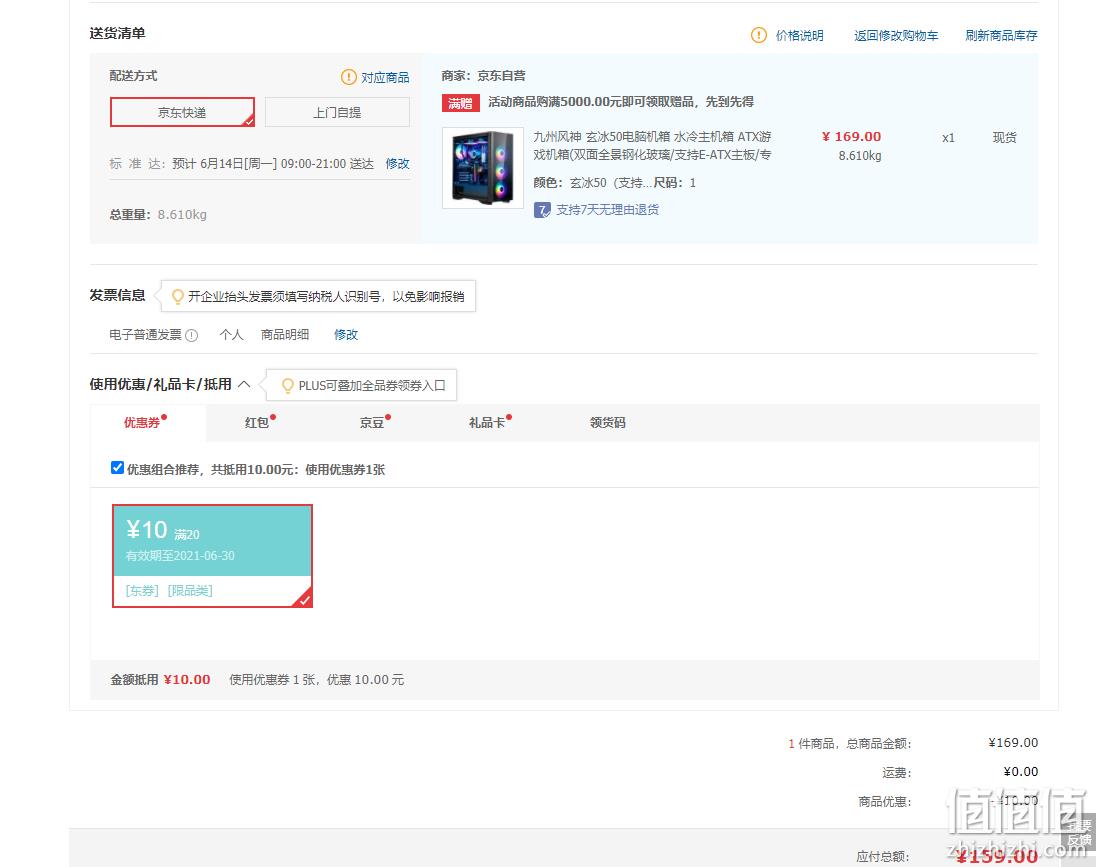Click the 活动商品购满5000.00元 promotion text

[x=621, y=102]
